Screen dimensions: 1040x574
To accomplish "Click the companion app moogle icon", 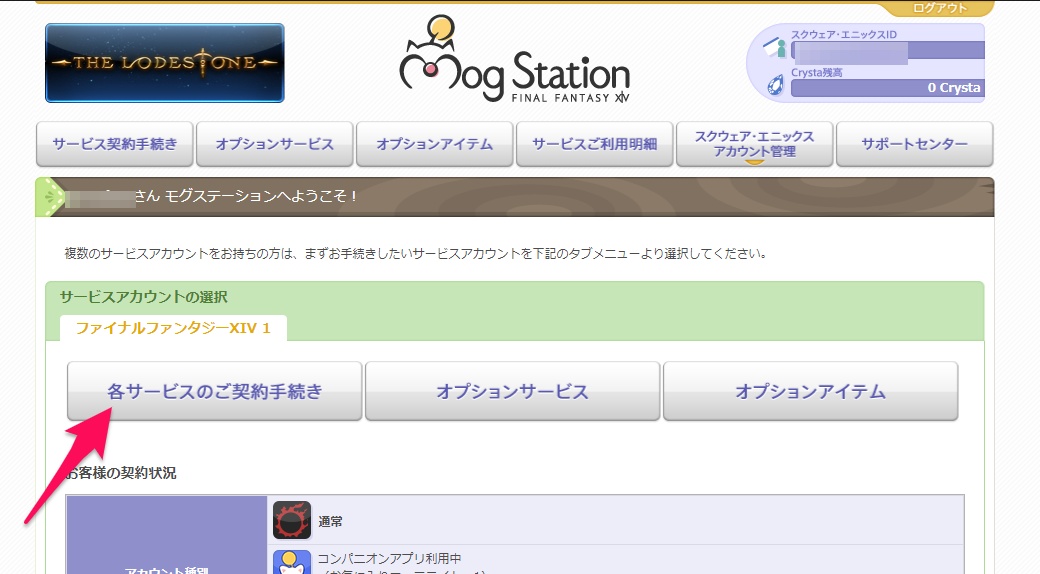I will (x=292, y=563).
